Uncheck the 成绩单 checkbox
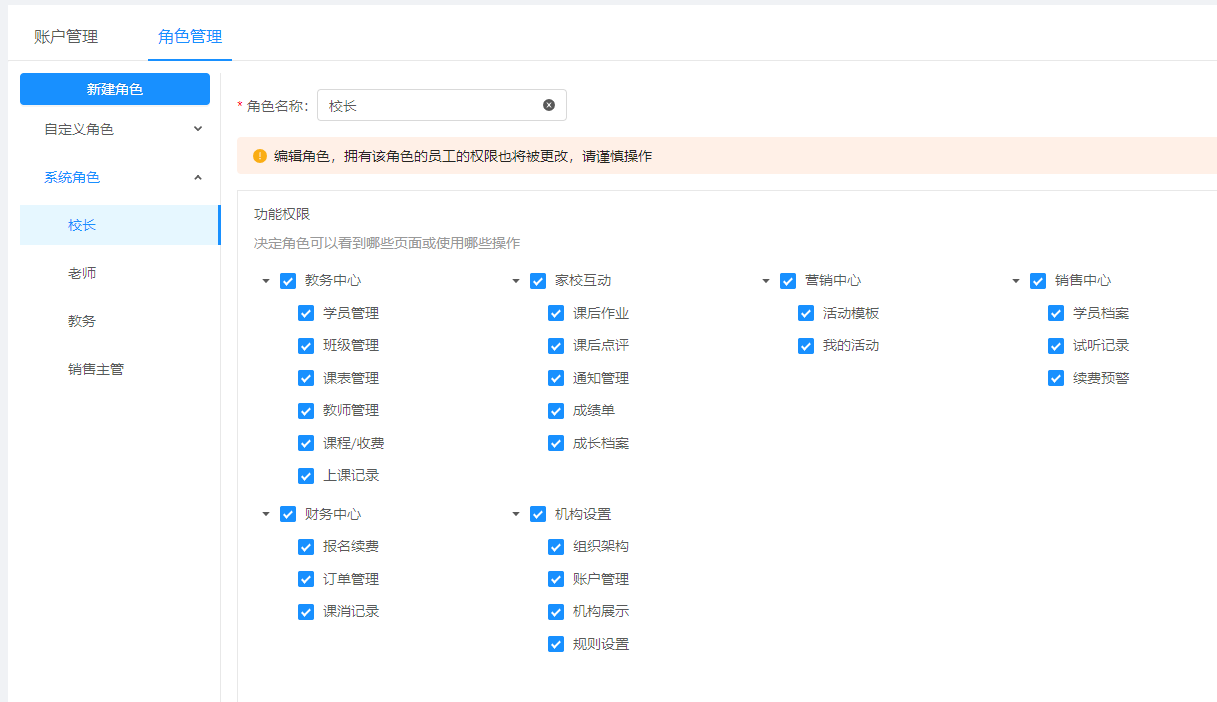Viewport: 1217px width, 702px height. coord(556,411)
